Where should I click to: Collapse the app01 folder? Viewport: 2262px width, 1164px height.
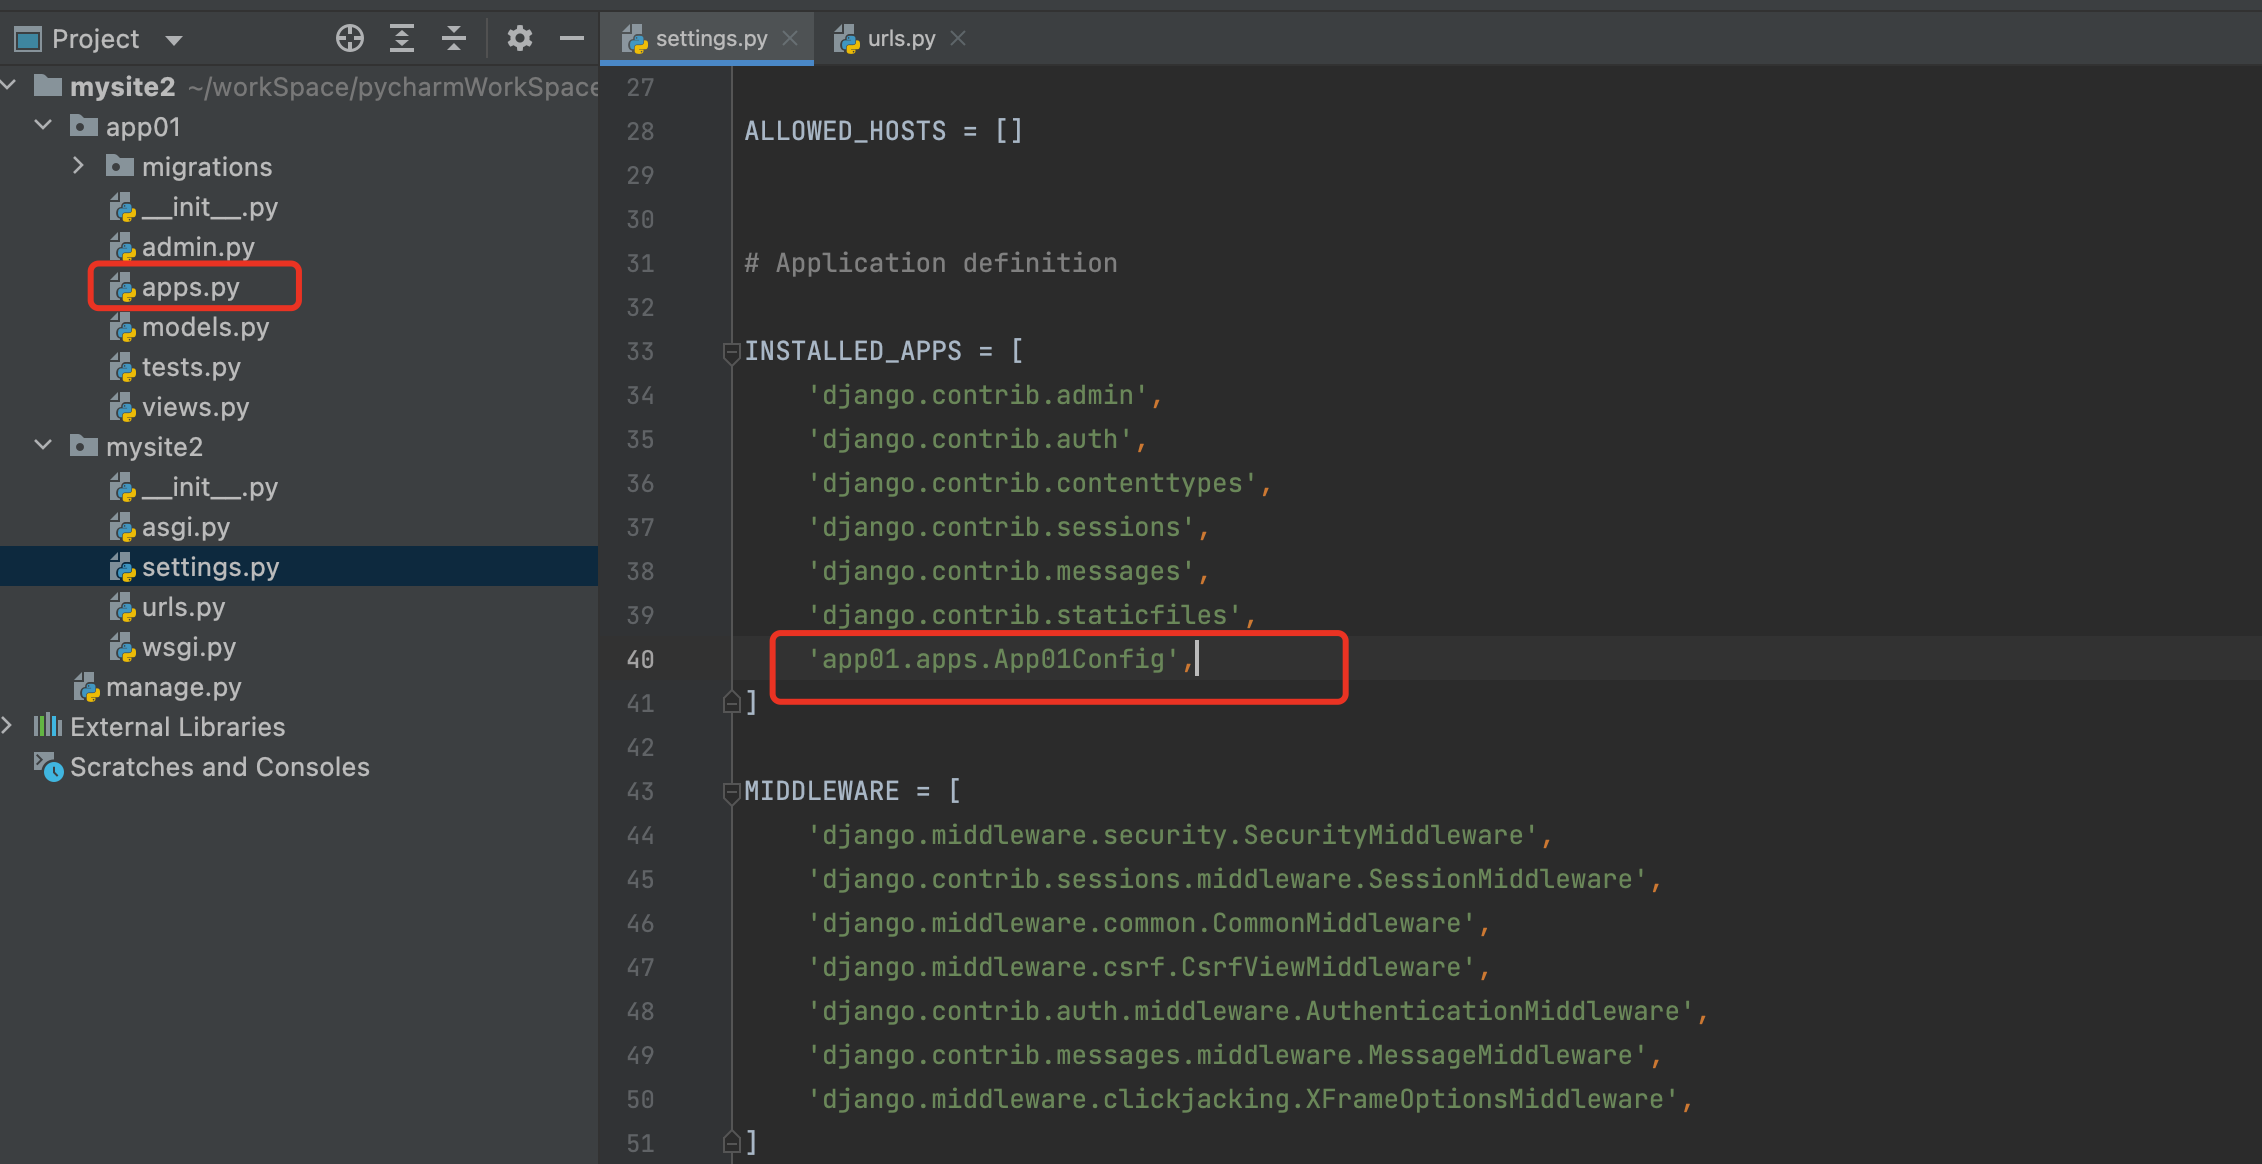click(x=43, y=126)
